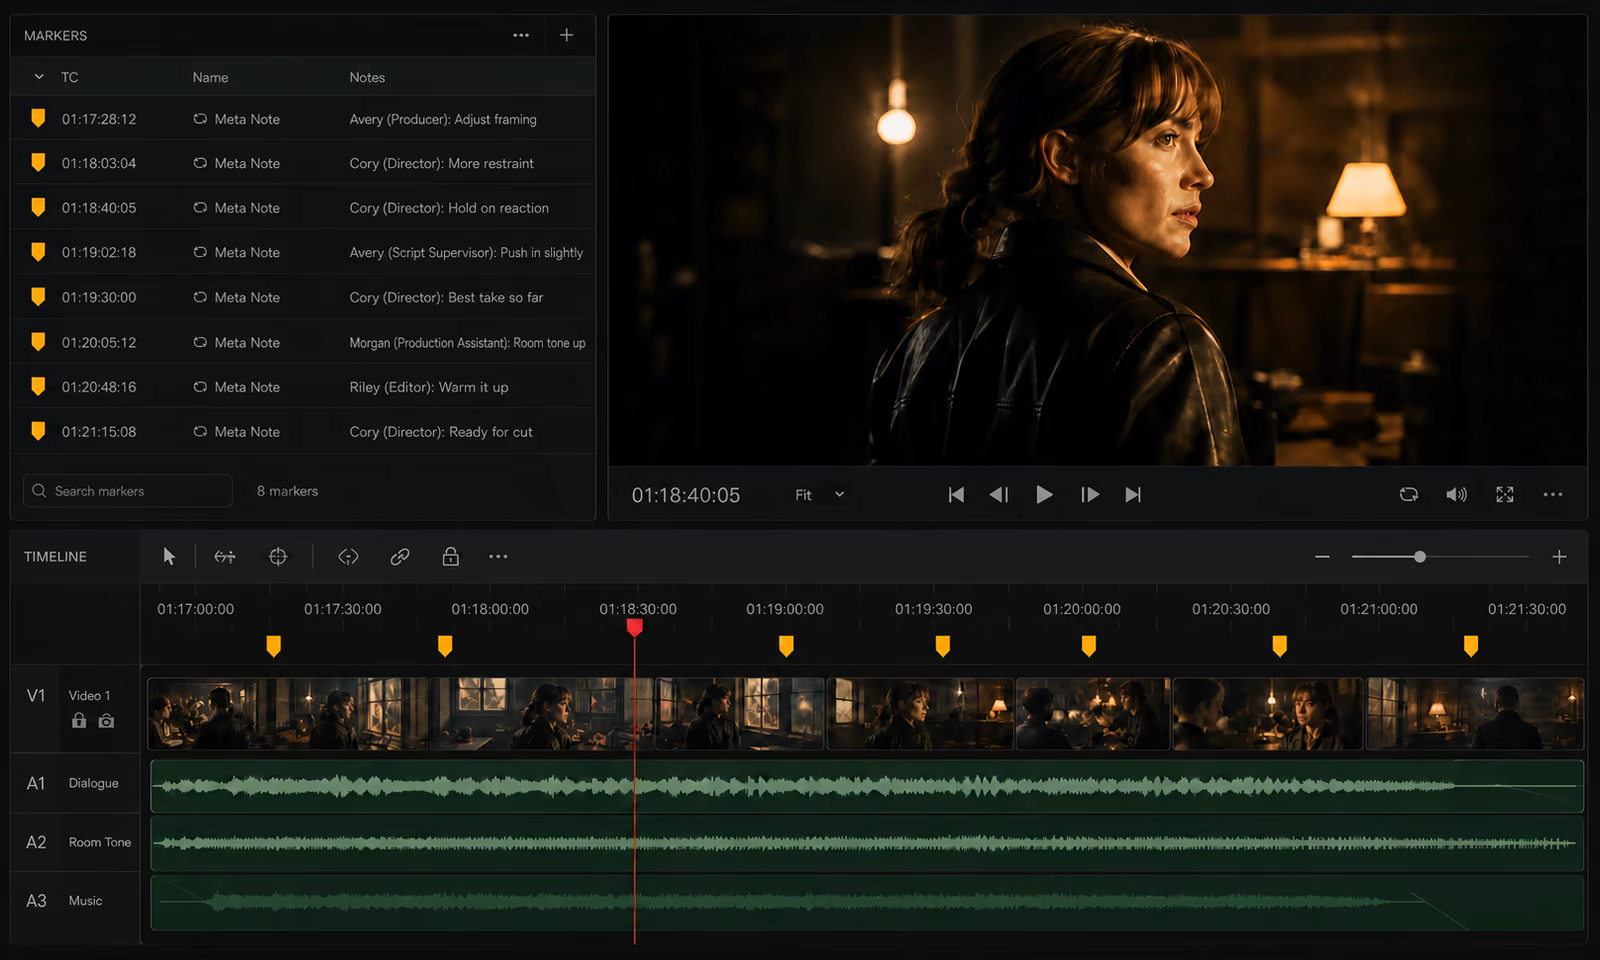Click the timeline zoom slider handle
Viewport: 1600px width, 960px height.
click(1419, 557)
